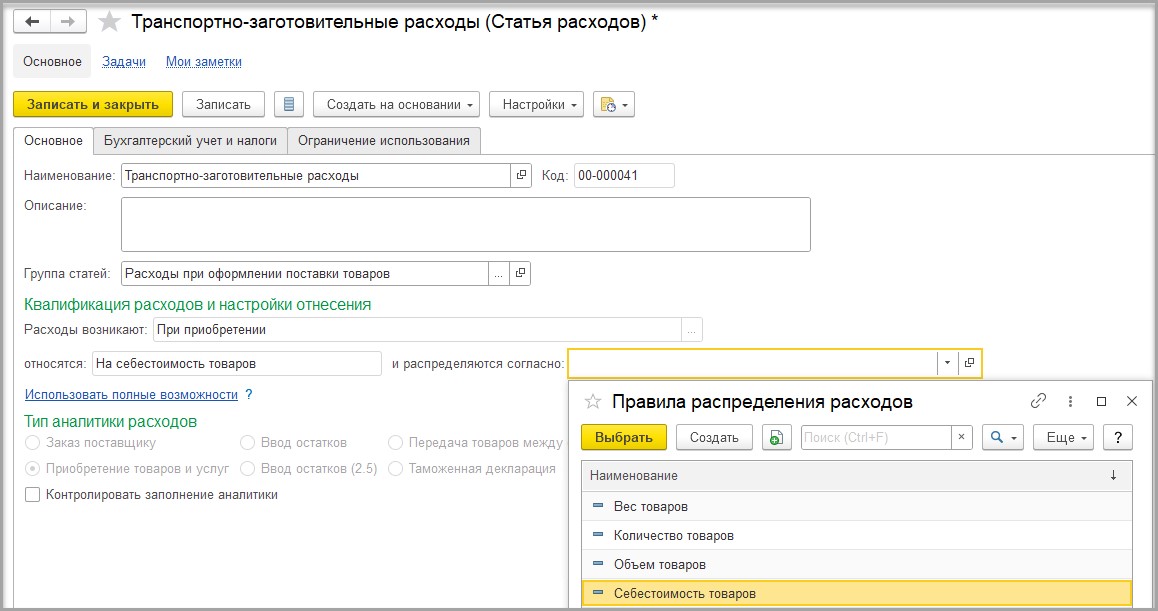The image size is (1158, 611).
Task: Click into the Описание text area
Action: click(466, 224)
